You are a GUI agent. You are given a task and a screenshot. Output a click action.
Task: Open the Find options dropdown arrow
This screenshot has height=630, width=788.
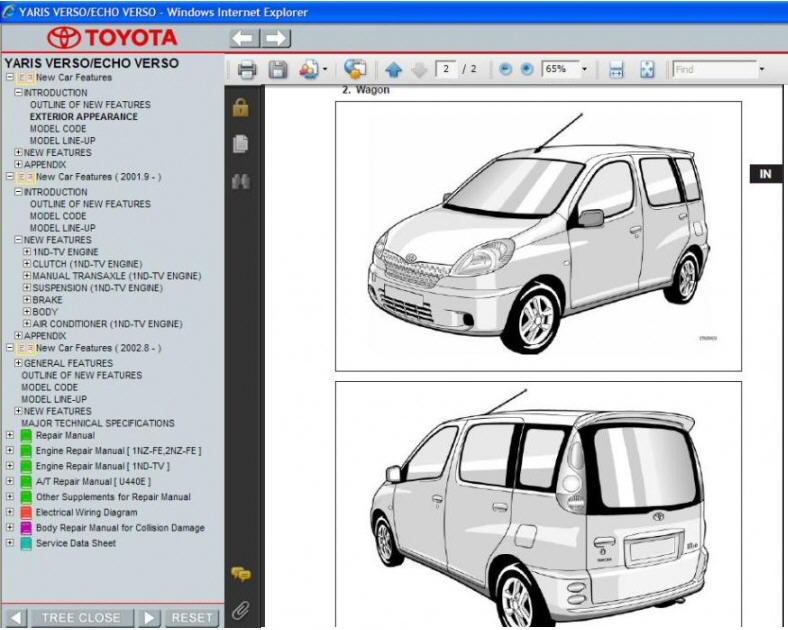point(762,69)
